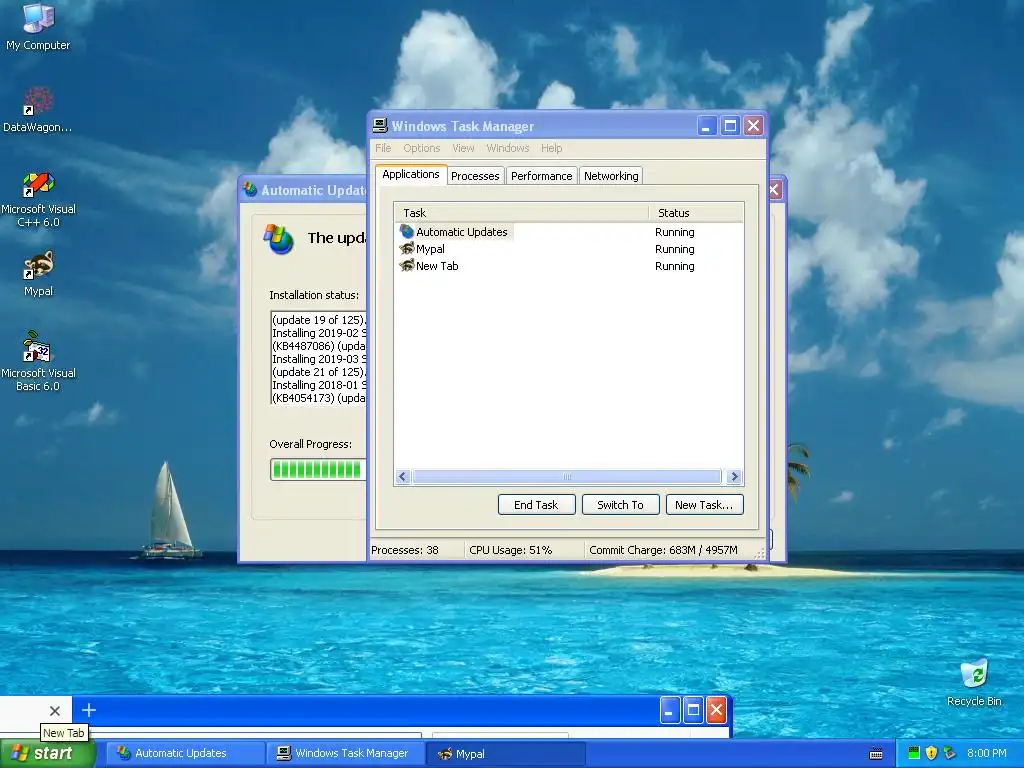The height and width of the screenshot is (768, 1024).
Task: Click the Automatic Updates tray icon
Action: [x=949, y=753]
